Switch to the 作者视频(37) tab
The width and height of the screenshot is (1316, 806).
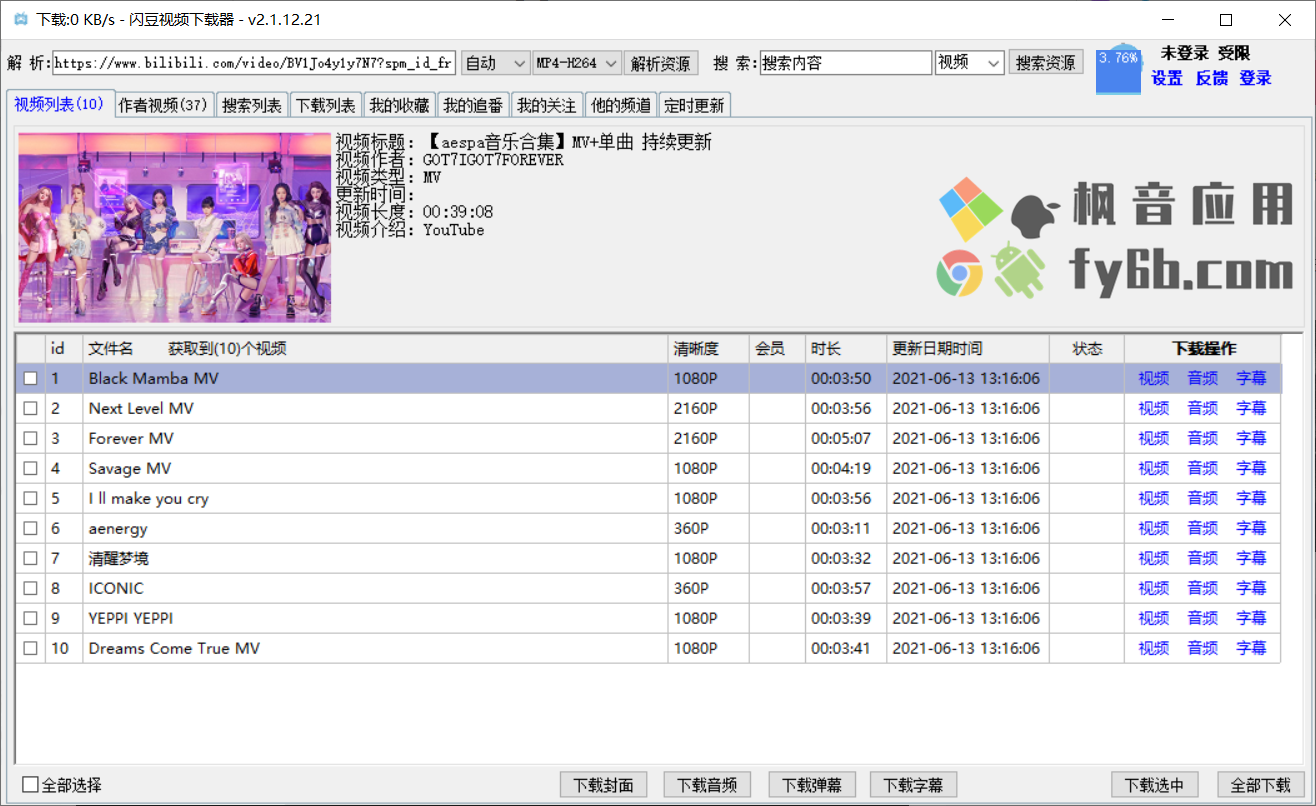point(163,105)
